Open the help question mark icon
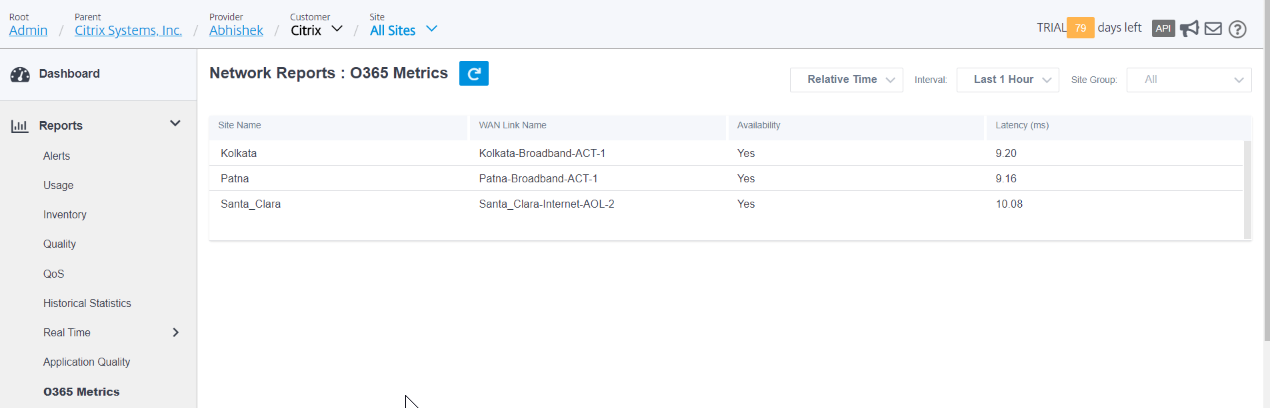 1238,29
